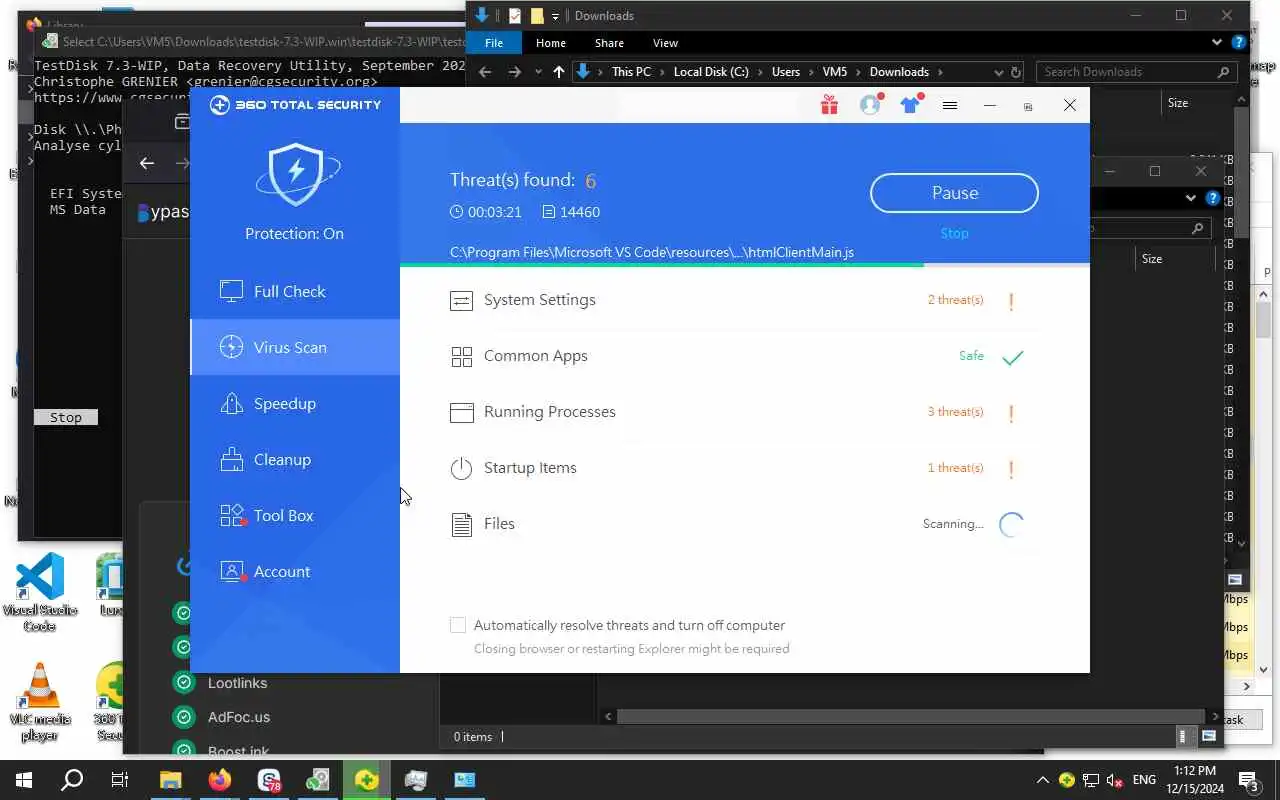The width and height of the screenshot is (1280, 800).
Task: Open the View ribbon tab in Explorer
Action: (x=665, y=43)
